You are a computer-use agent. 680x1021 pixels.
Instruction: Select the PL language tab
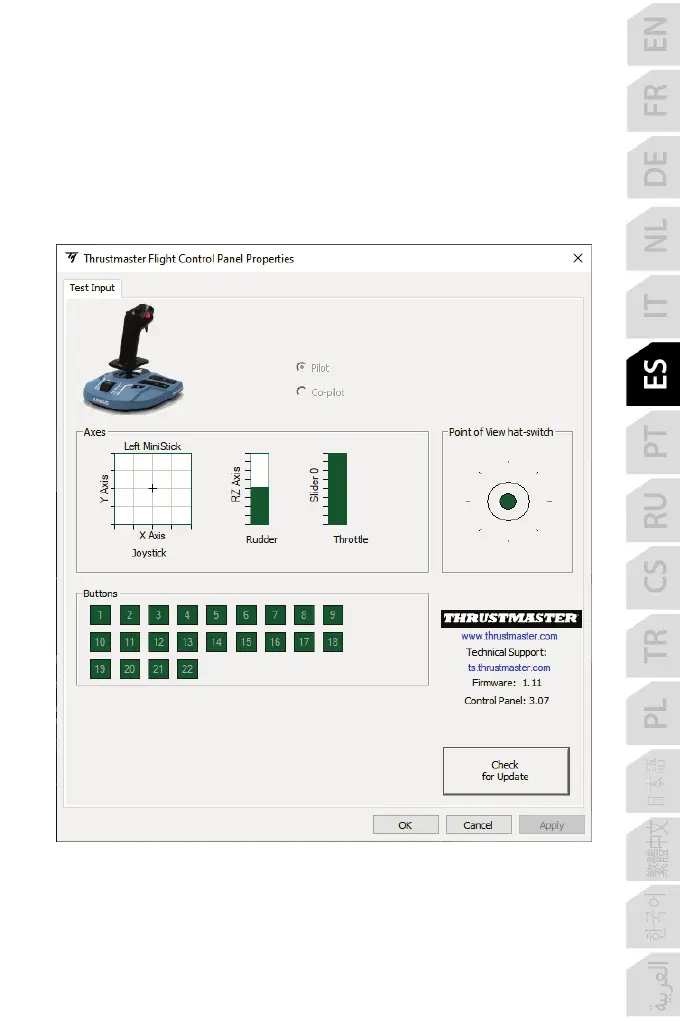coord(655,713)
